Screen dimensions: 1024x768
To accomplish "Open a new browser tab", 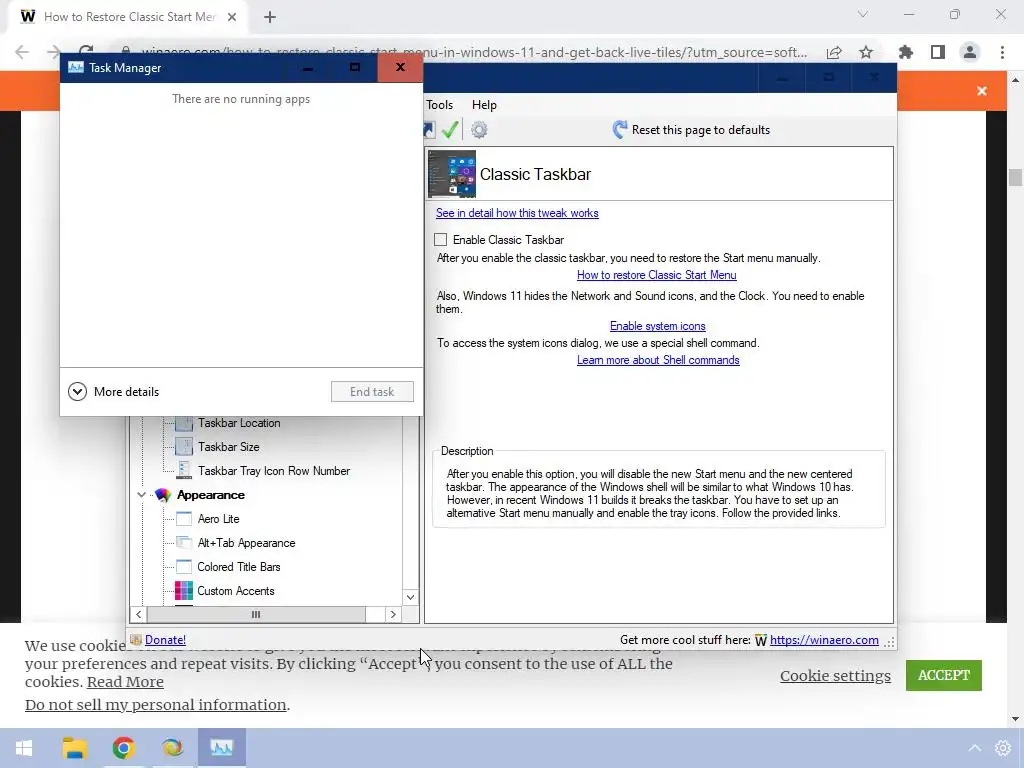I will (x=270, y=17).
